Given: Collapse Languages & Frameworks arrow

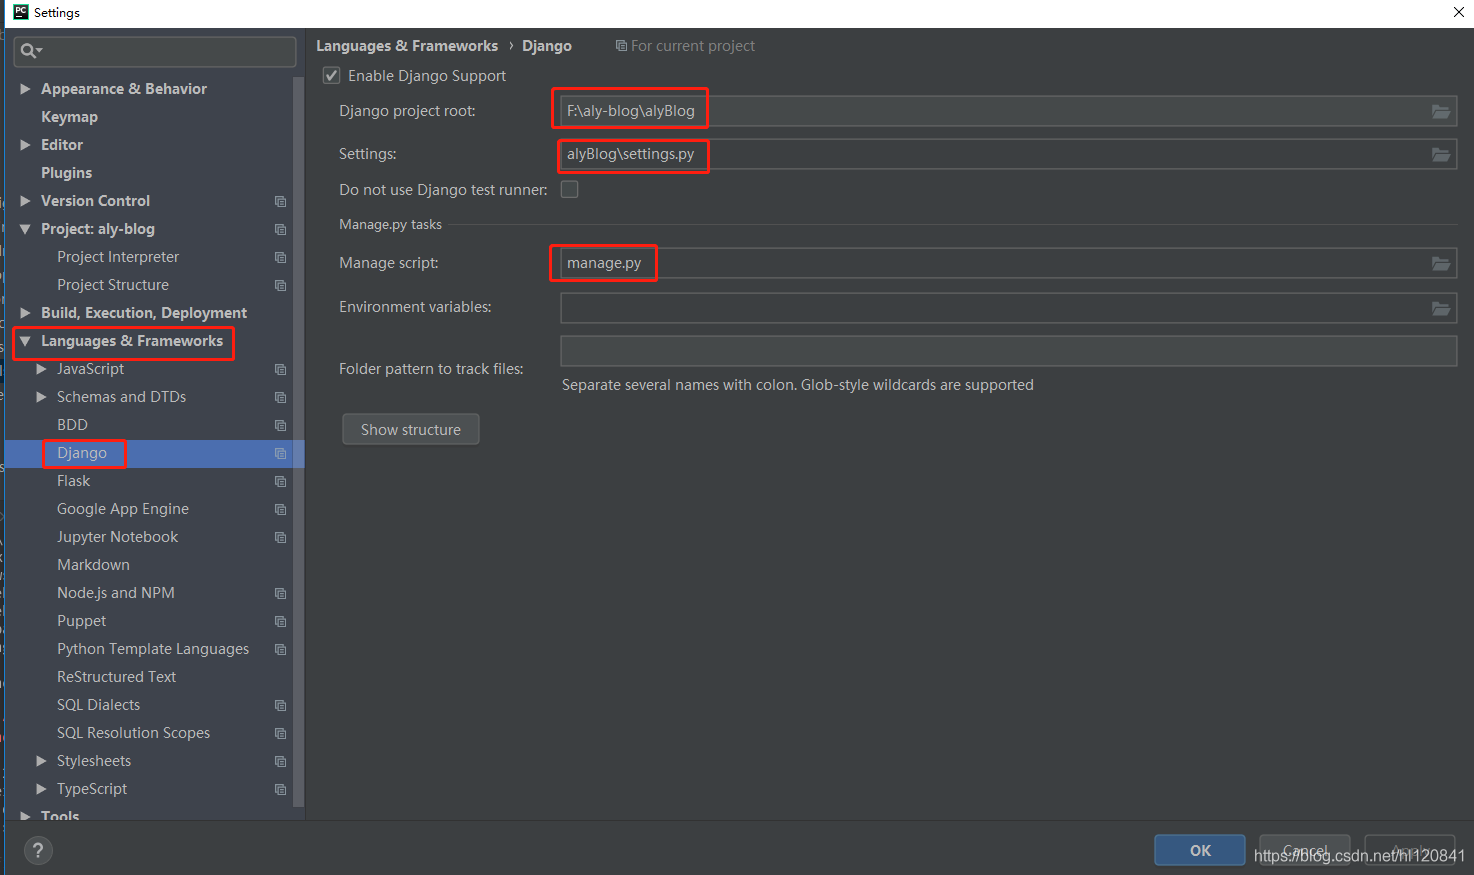Looking at the screenshot, I should (x=26, y=341).
